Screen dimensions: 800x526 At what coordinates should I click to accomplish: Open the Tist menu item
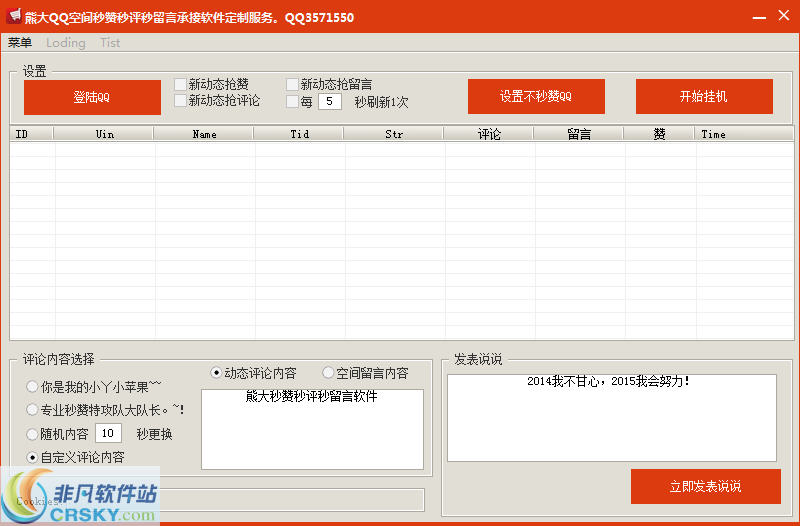pos(110,43)
